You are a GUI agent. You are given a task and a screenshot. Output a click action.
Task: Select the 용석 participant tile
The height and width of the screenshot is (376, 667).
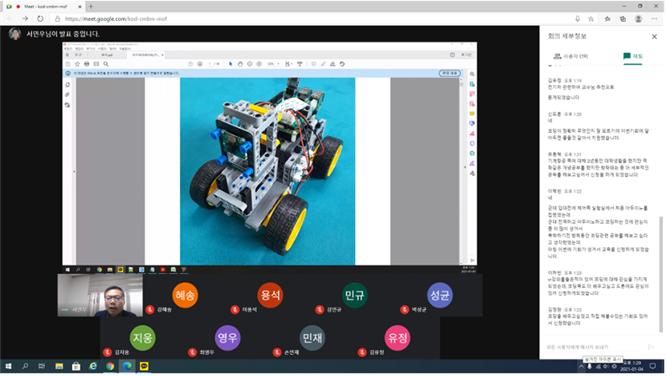270,295
